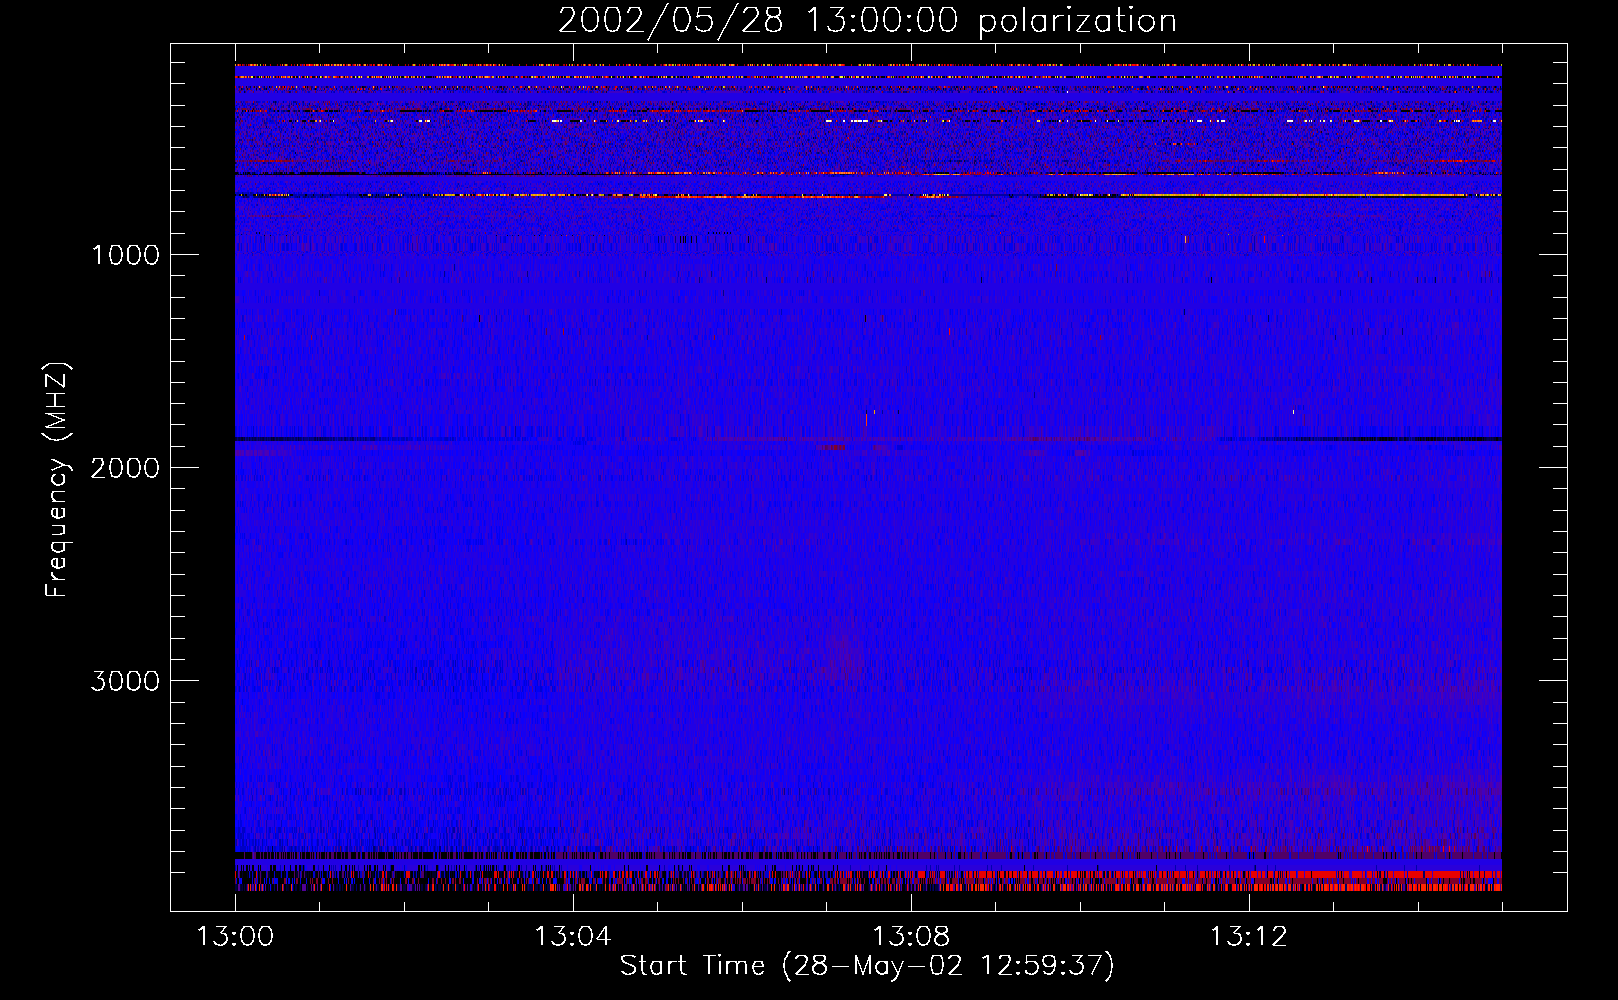Click the 'Start Time (28-May-02 12:59:37)' axis label
The width and height of the screenshot is (1618, 1000).
click(x=867, y=966)
